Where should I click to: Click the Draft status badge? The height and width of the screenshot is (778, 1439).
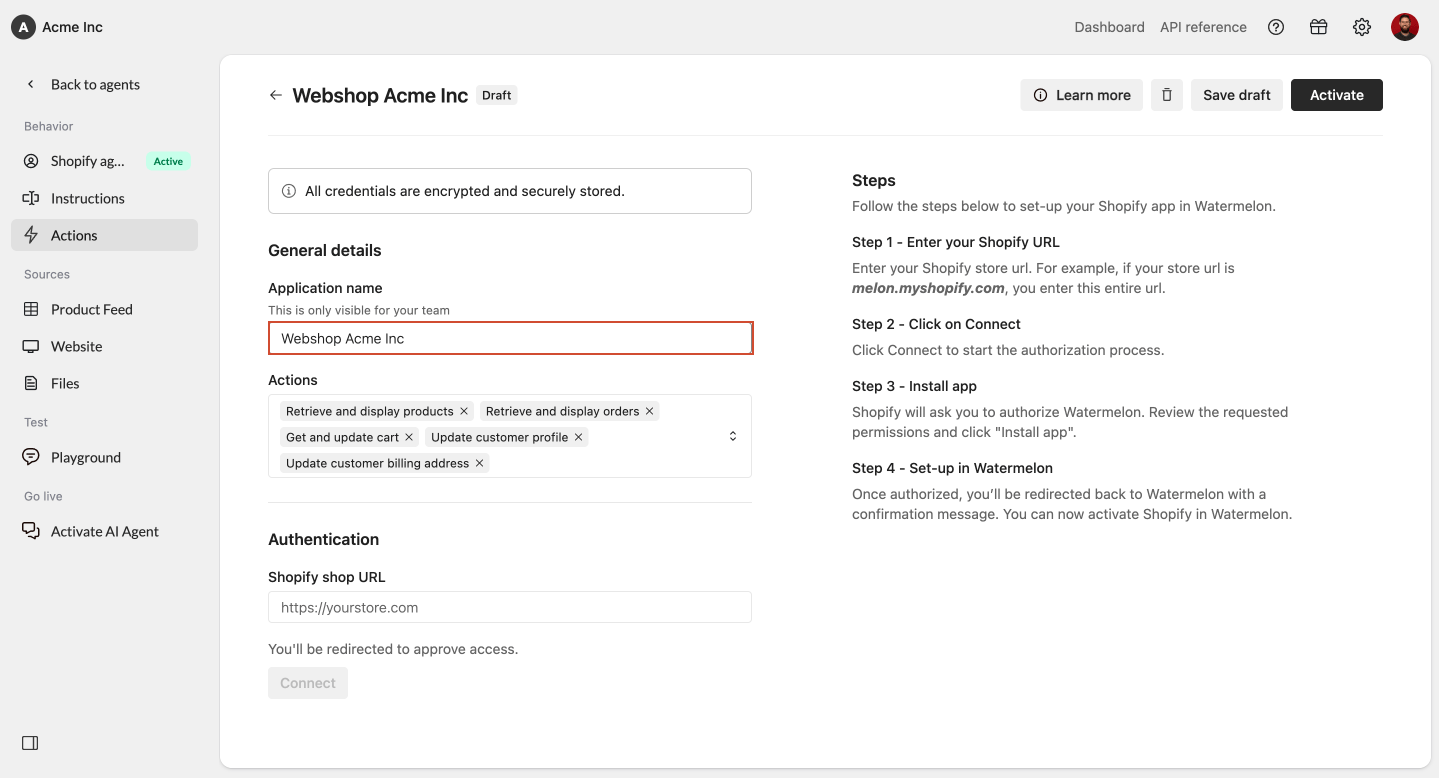497,95
